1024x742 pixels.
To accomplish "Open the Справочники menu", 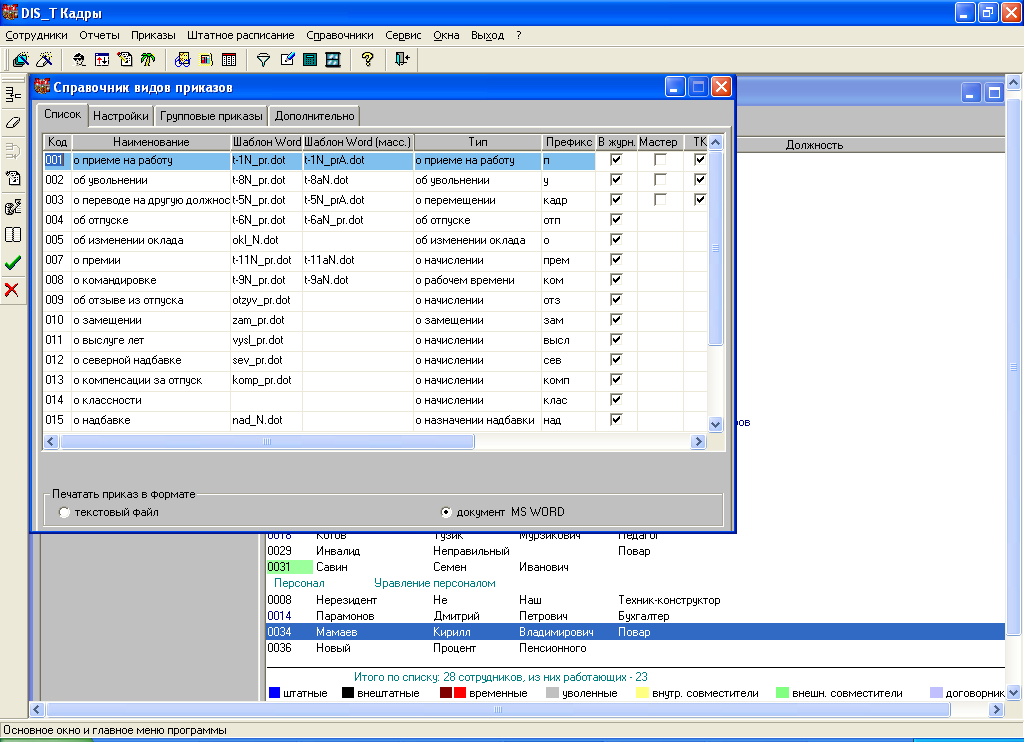I will pyautogui.click(x=340, y=35).
